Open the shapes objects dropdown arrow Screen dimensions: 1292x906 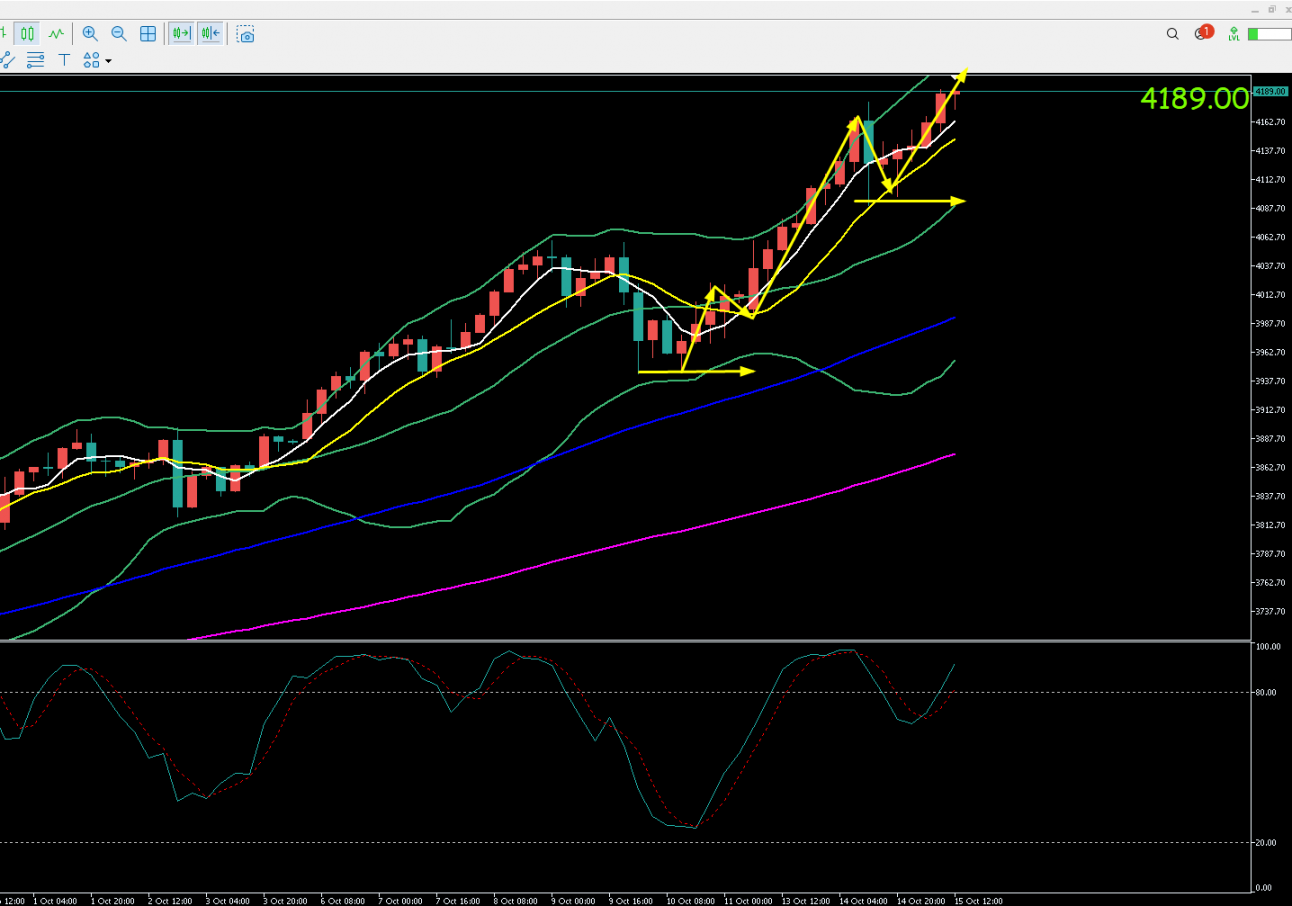pyautogui.click(x=108, y=61)
